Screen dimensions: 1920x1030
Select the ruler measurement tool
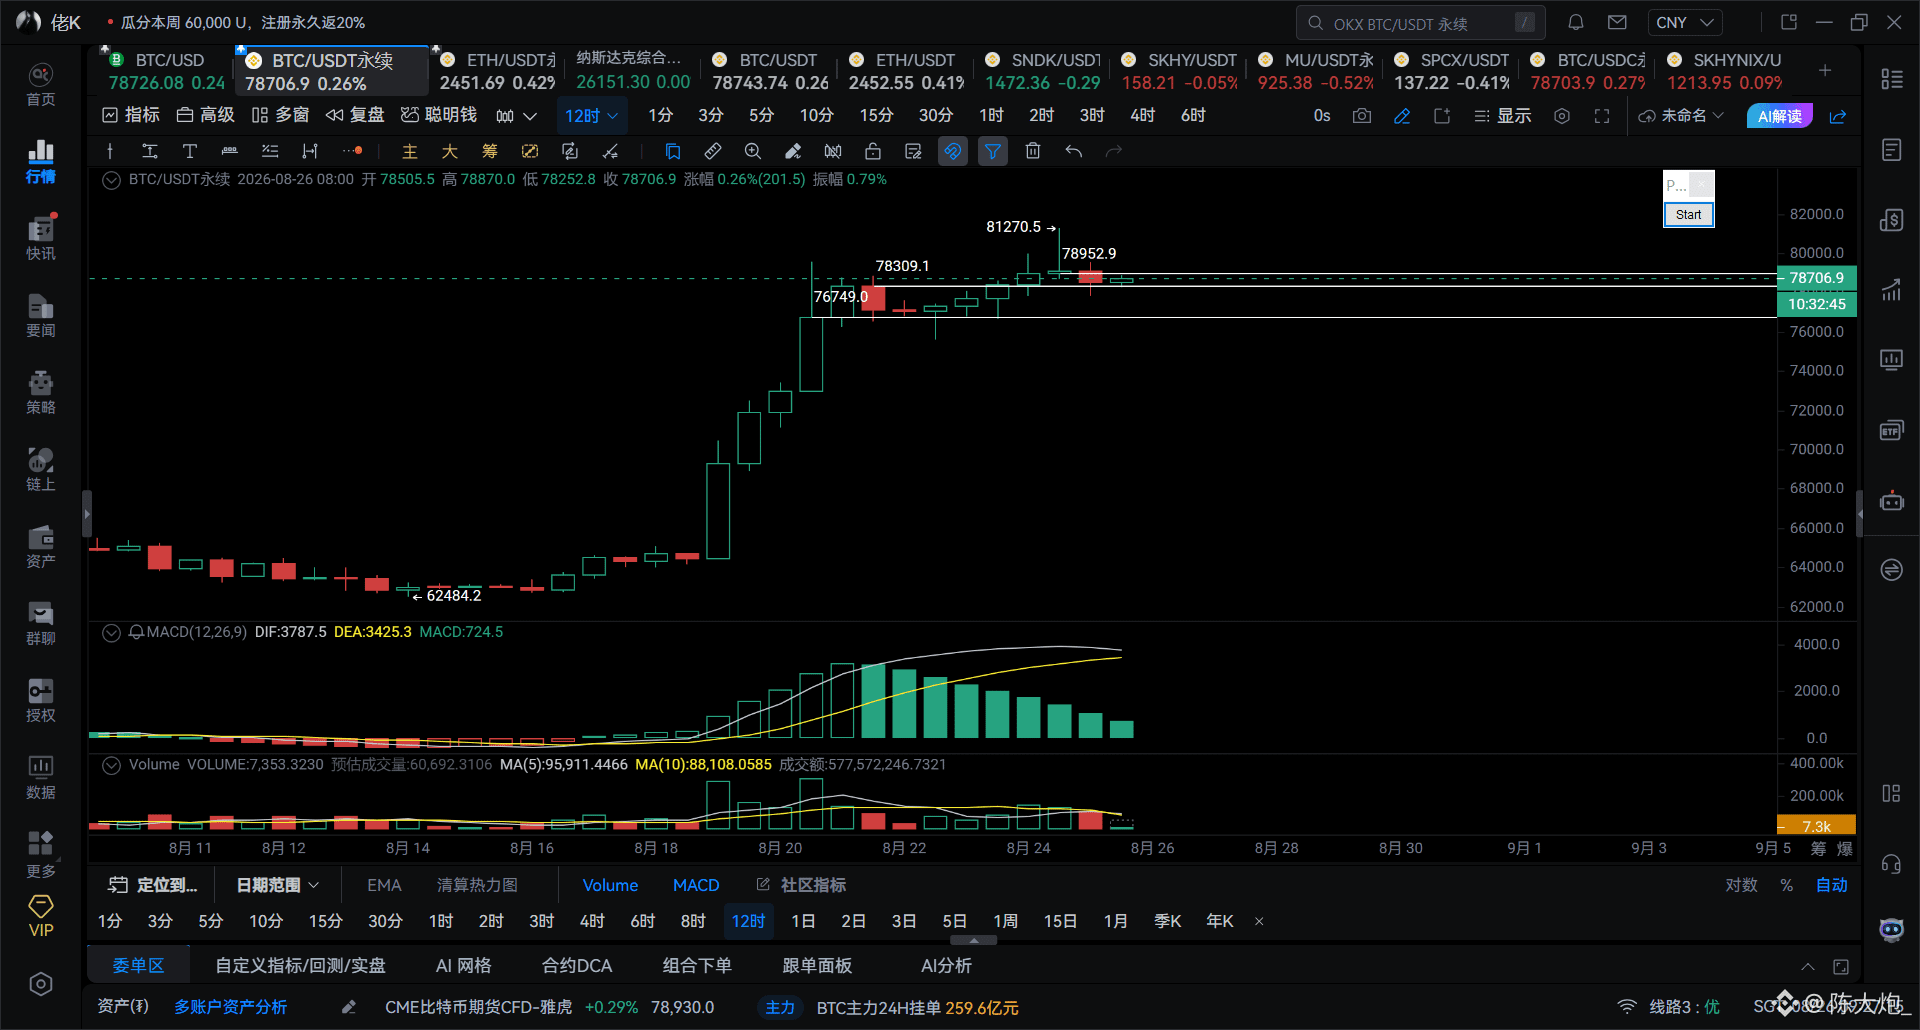pos(713,151)
